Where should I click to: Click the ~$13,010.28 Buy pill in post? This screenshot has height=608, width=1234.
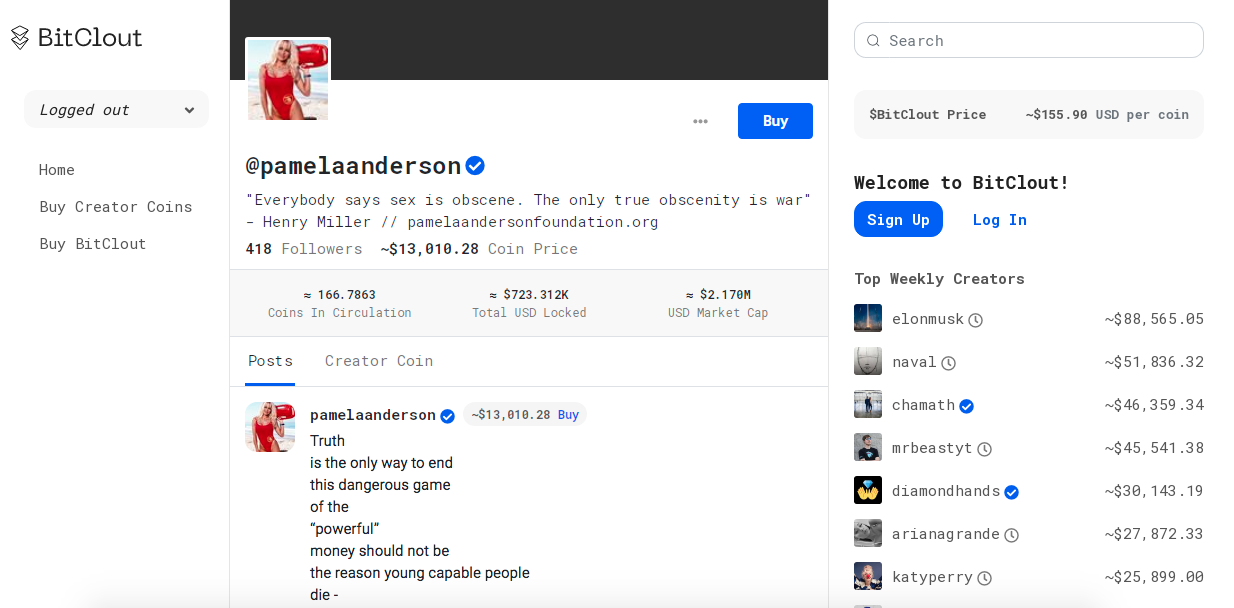[x=525, y=415]
